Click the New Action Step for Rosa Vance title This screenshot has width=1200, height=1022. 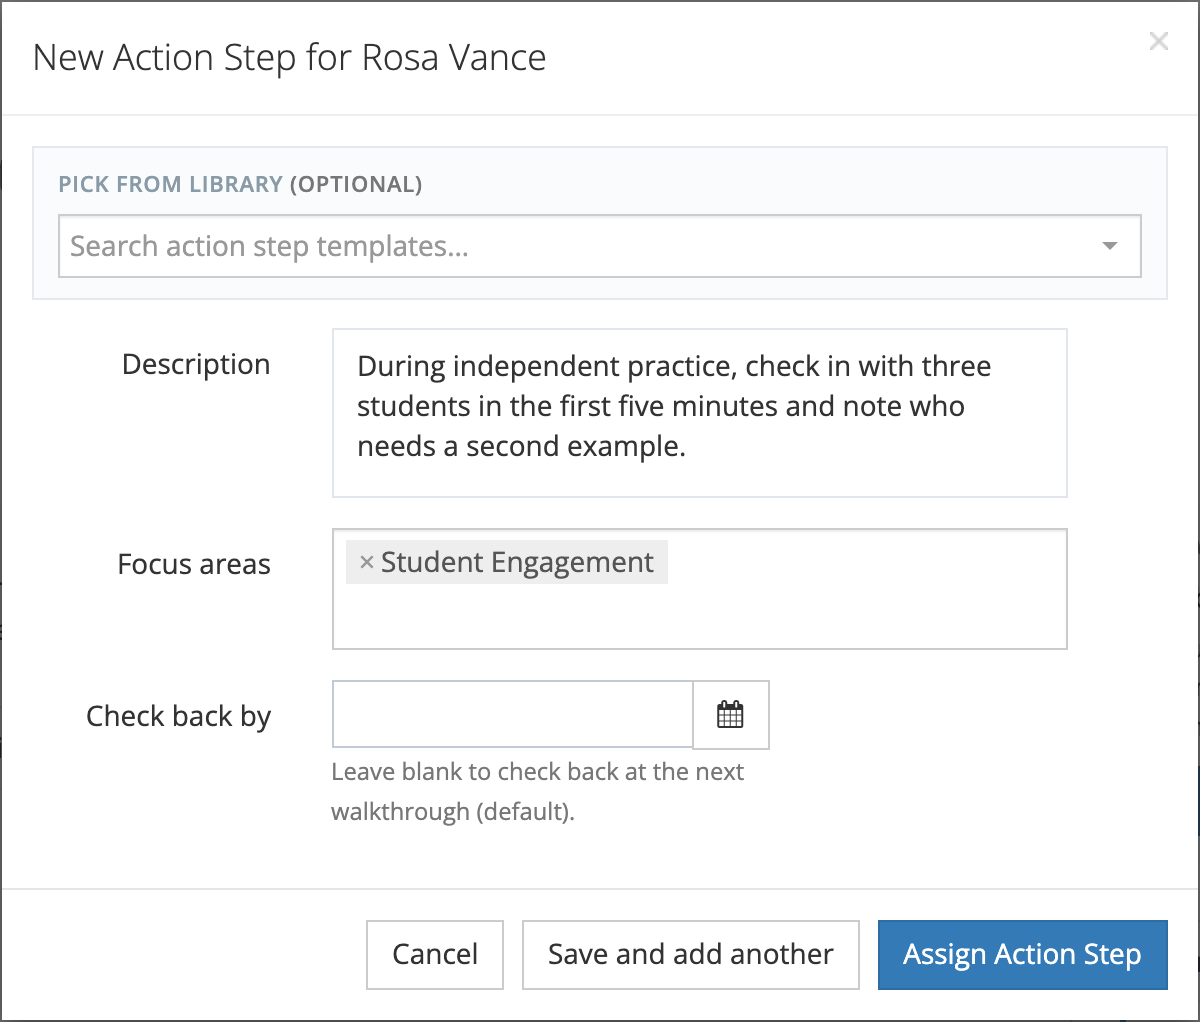point(290,57)
